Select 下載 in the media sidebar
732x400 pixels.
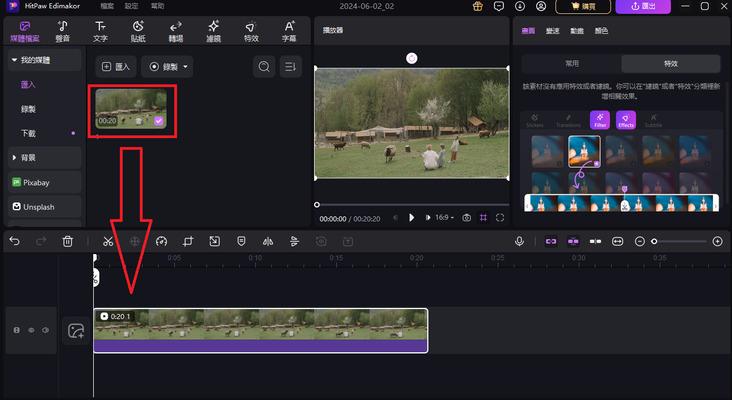[28, 133]
